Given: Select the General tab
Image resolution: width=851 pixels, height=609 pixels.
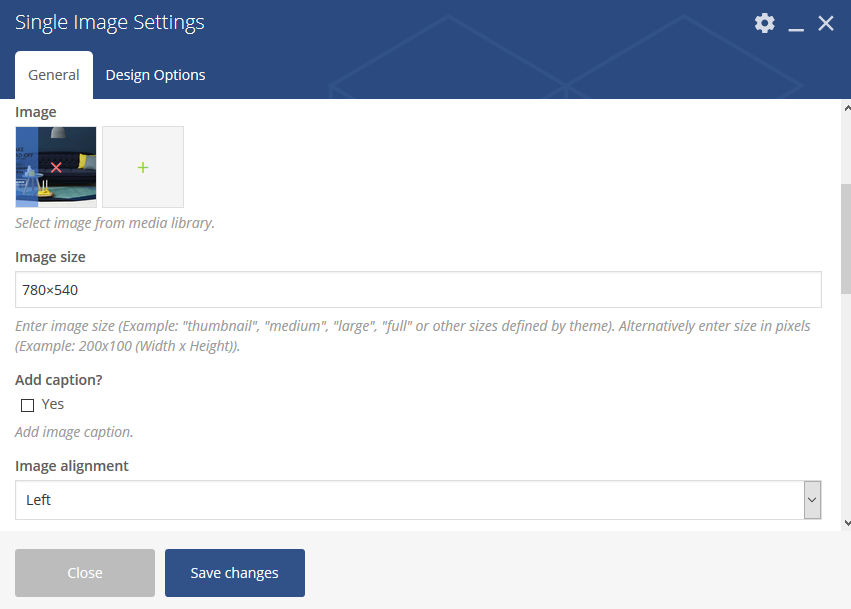Looking at the screenshot, I should pos(54,75).
